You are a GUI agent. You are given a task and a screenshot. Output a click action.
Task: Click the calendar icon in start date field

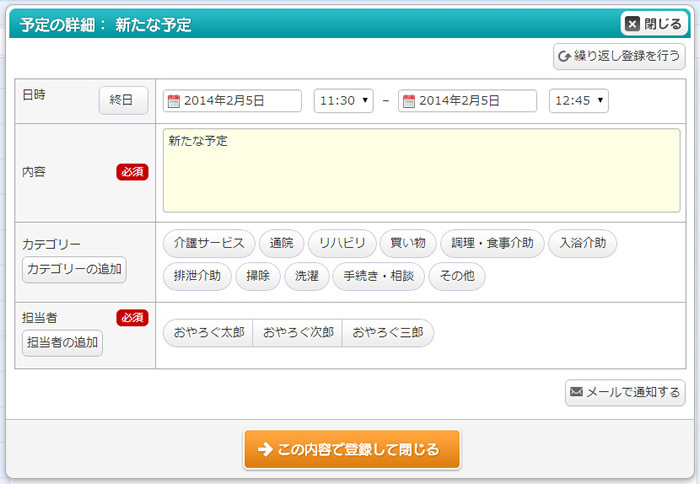coord(173,101)
